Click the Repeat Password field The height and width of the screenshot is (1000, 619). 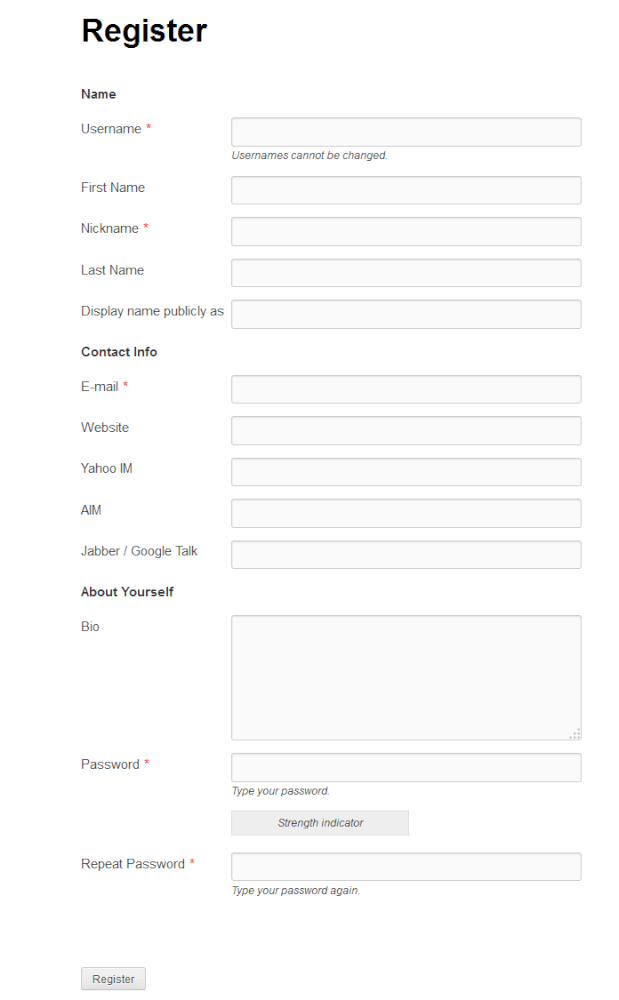click(406, 866)
